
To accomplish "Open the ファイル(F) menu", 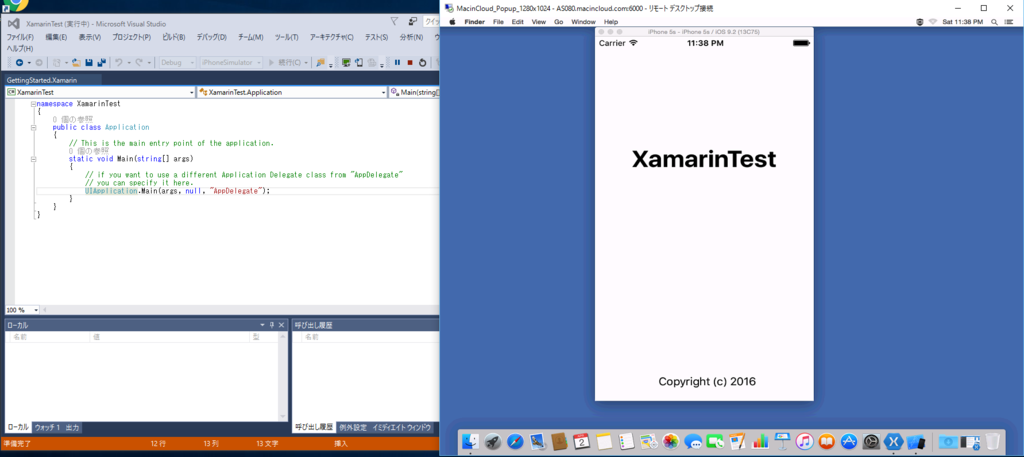I will [21, 37].
